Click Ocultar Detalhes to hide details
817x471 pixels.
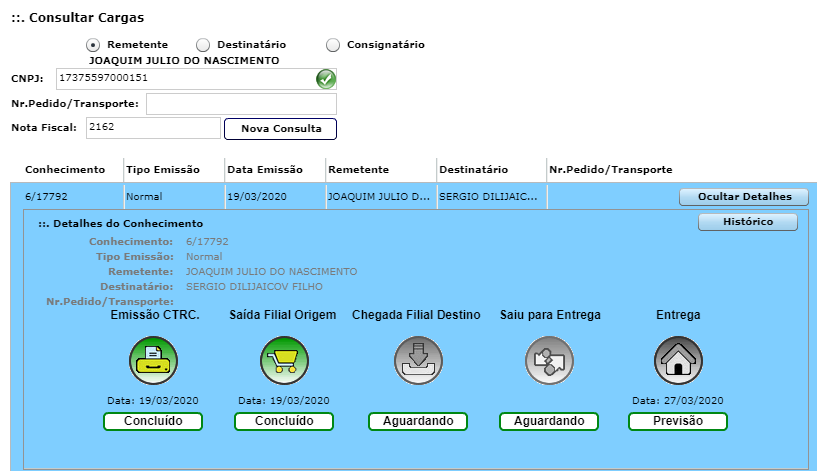pyautogui.click(x=744, y=197)
